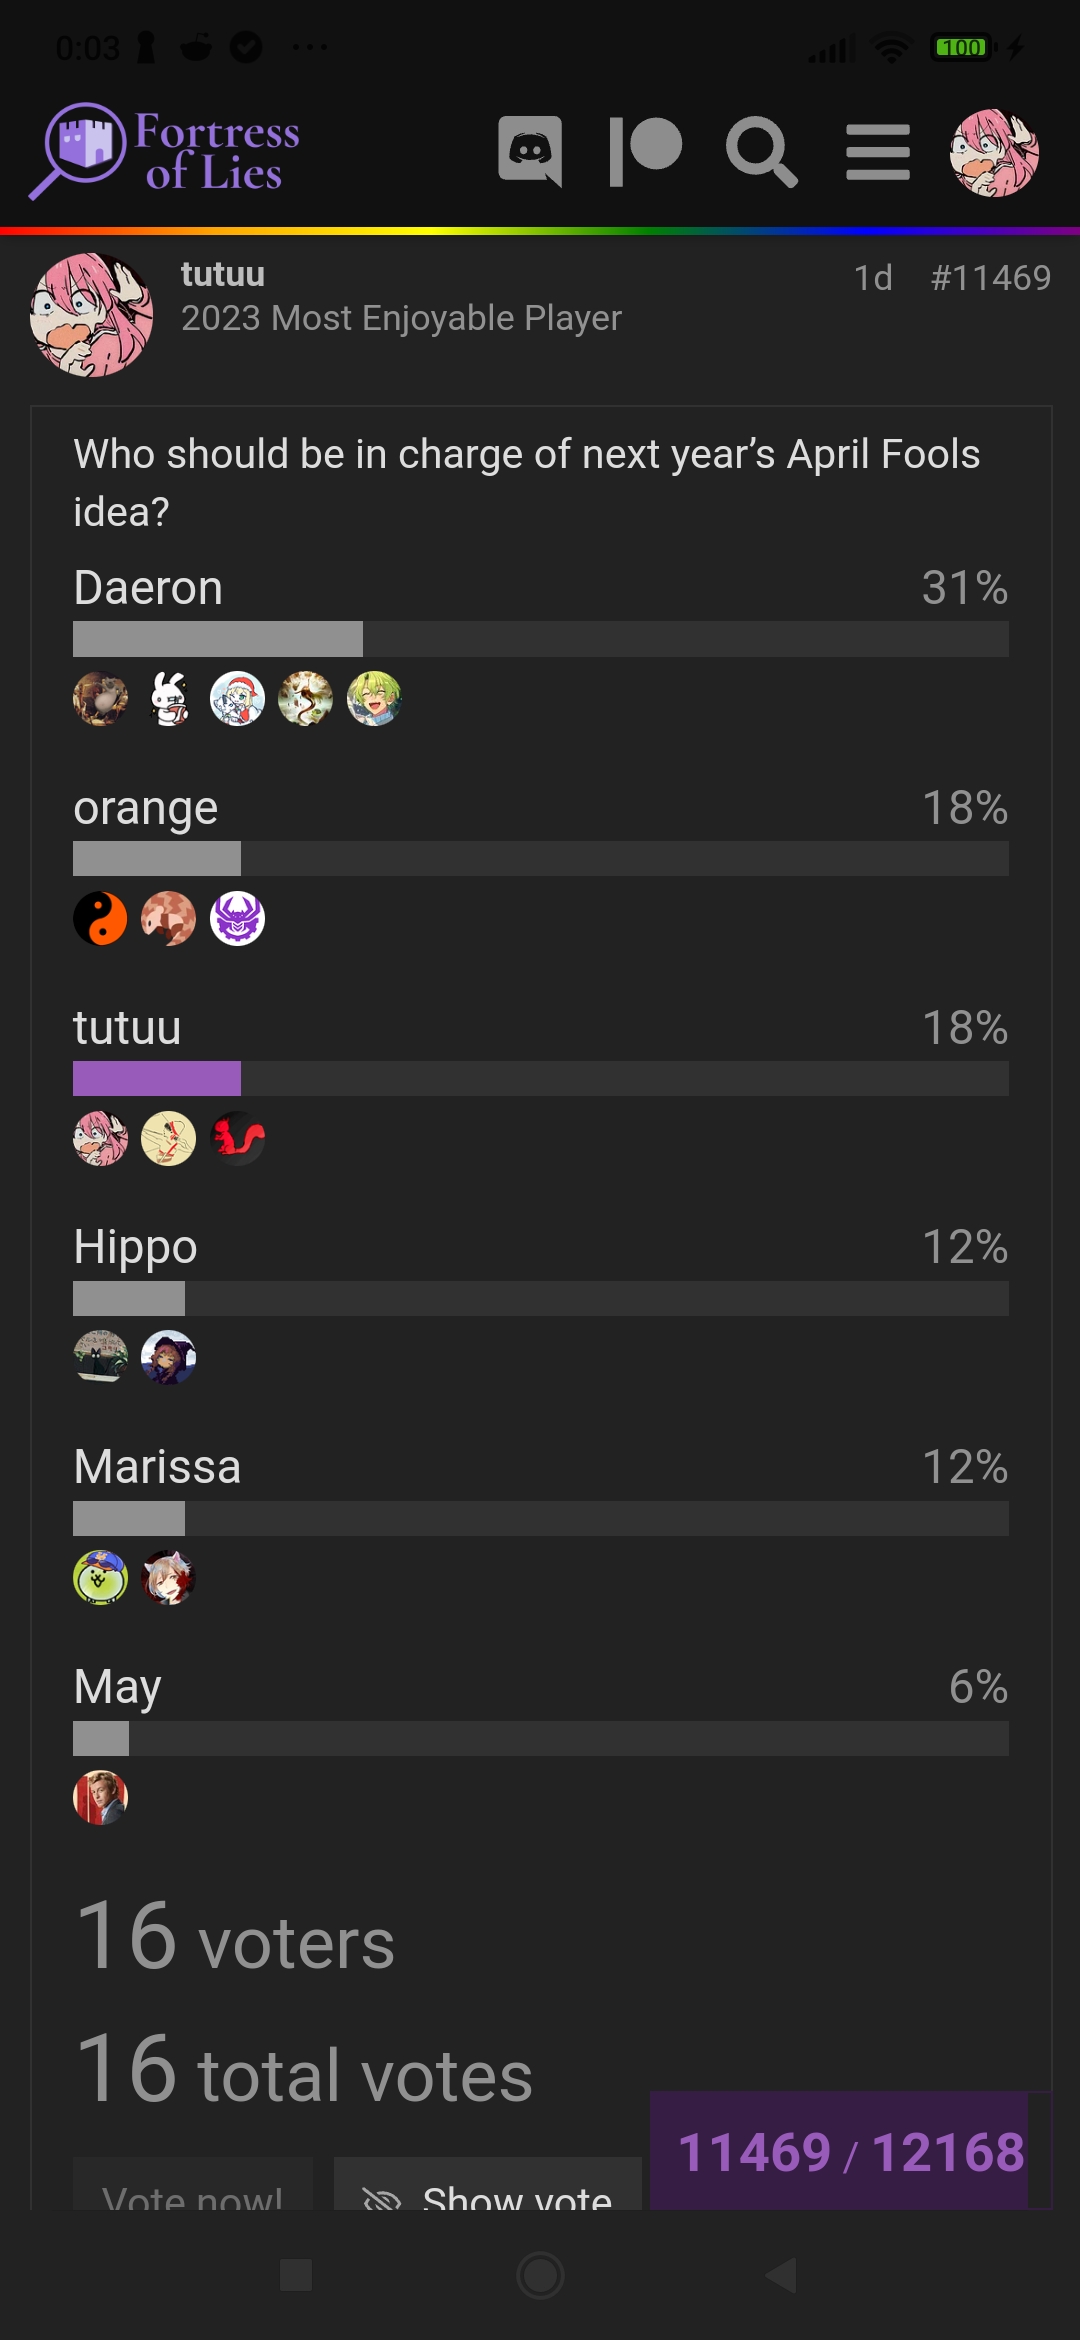Go to Fortress of Lies home logo
Viewport: 1080px width, 2340px height.
tap(165, 151)
